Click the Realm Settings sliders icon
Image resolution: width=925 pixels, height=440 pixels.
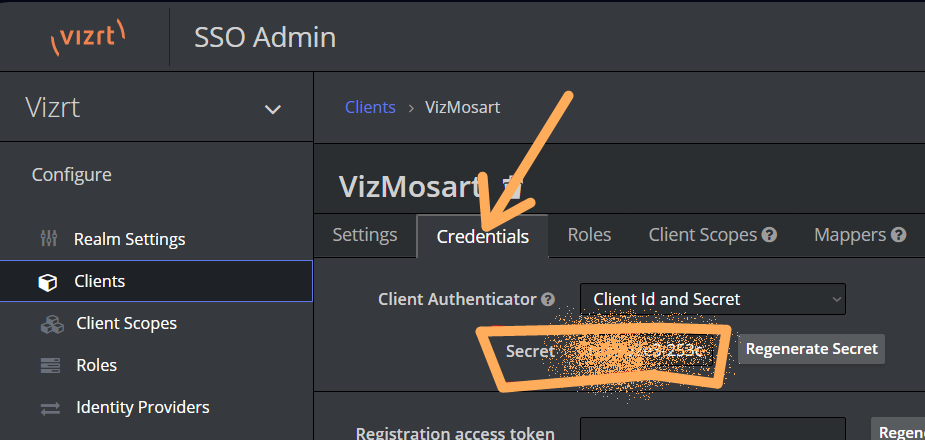48,239
